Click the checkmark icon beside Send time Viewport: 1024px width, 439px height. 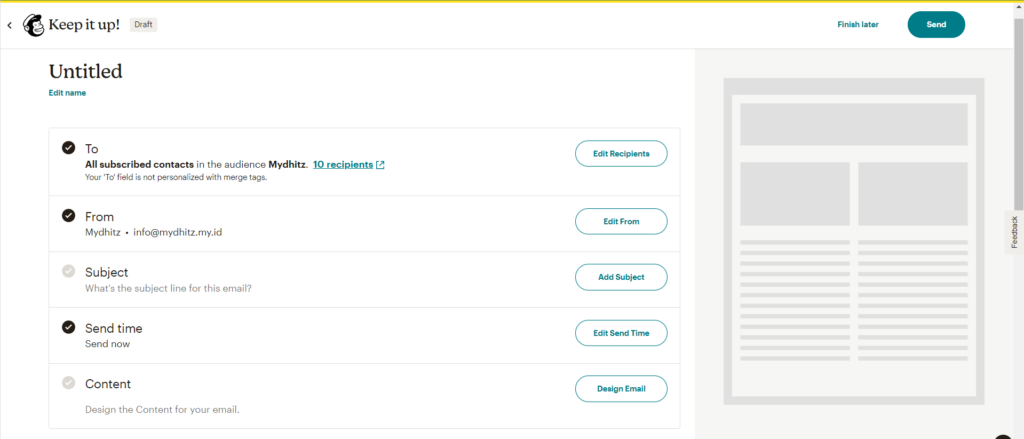68,327
